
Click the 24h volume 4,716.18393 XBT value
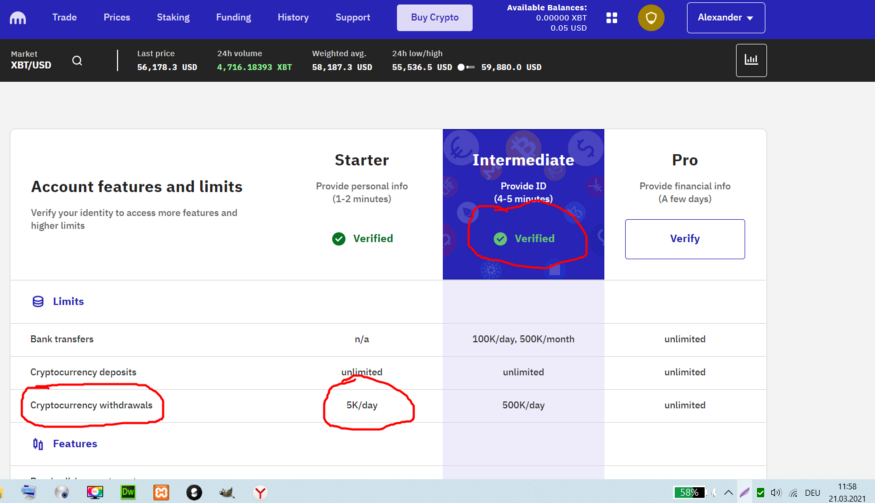point(254,67)
